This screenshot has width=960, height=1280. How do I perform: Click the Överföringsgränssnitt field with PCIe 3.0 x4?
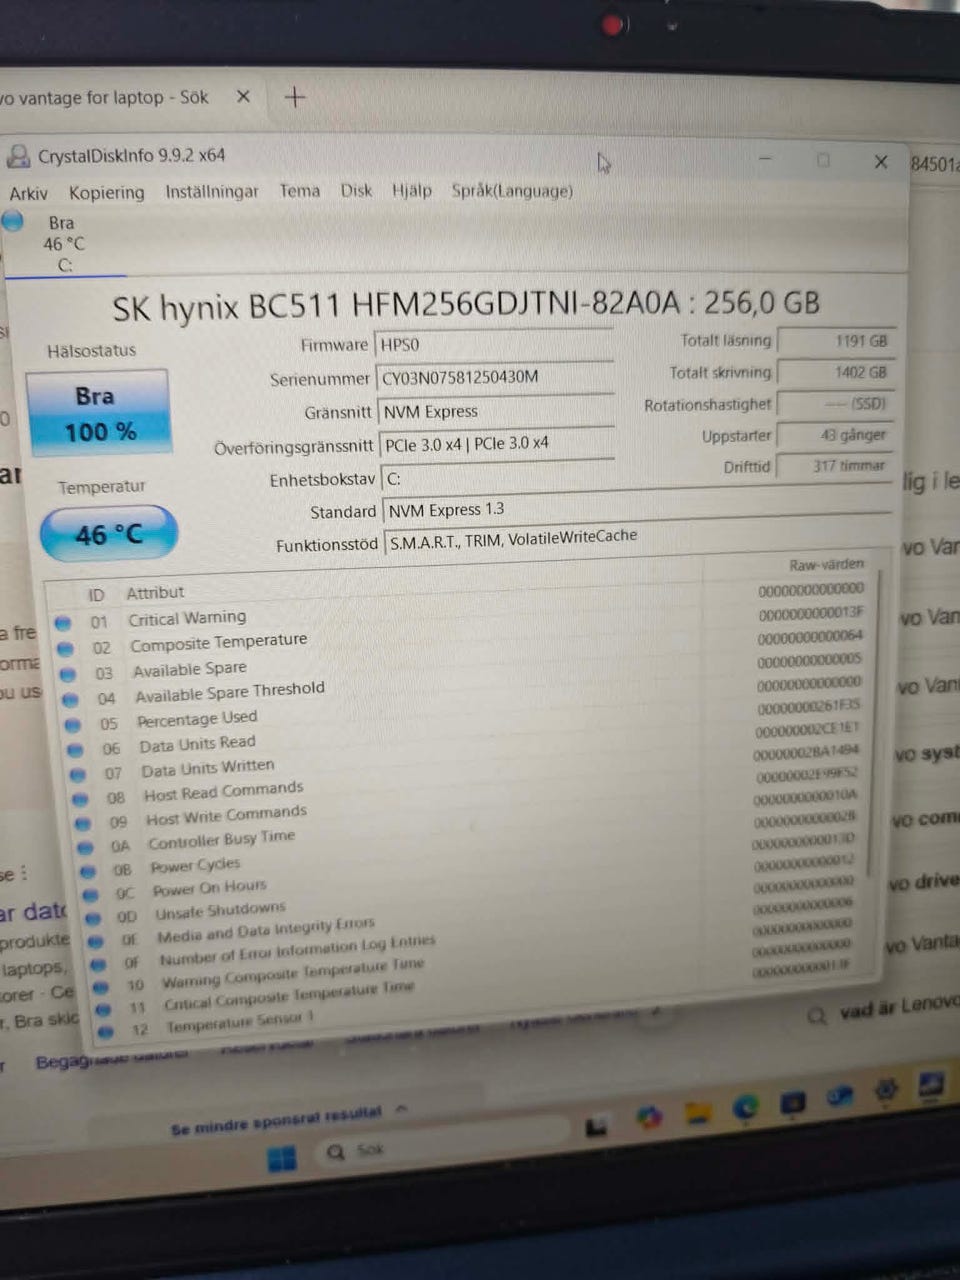(x=497, y=443)
